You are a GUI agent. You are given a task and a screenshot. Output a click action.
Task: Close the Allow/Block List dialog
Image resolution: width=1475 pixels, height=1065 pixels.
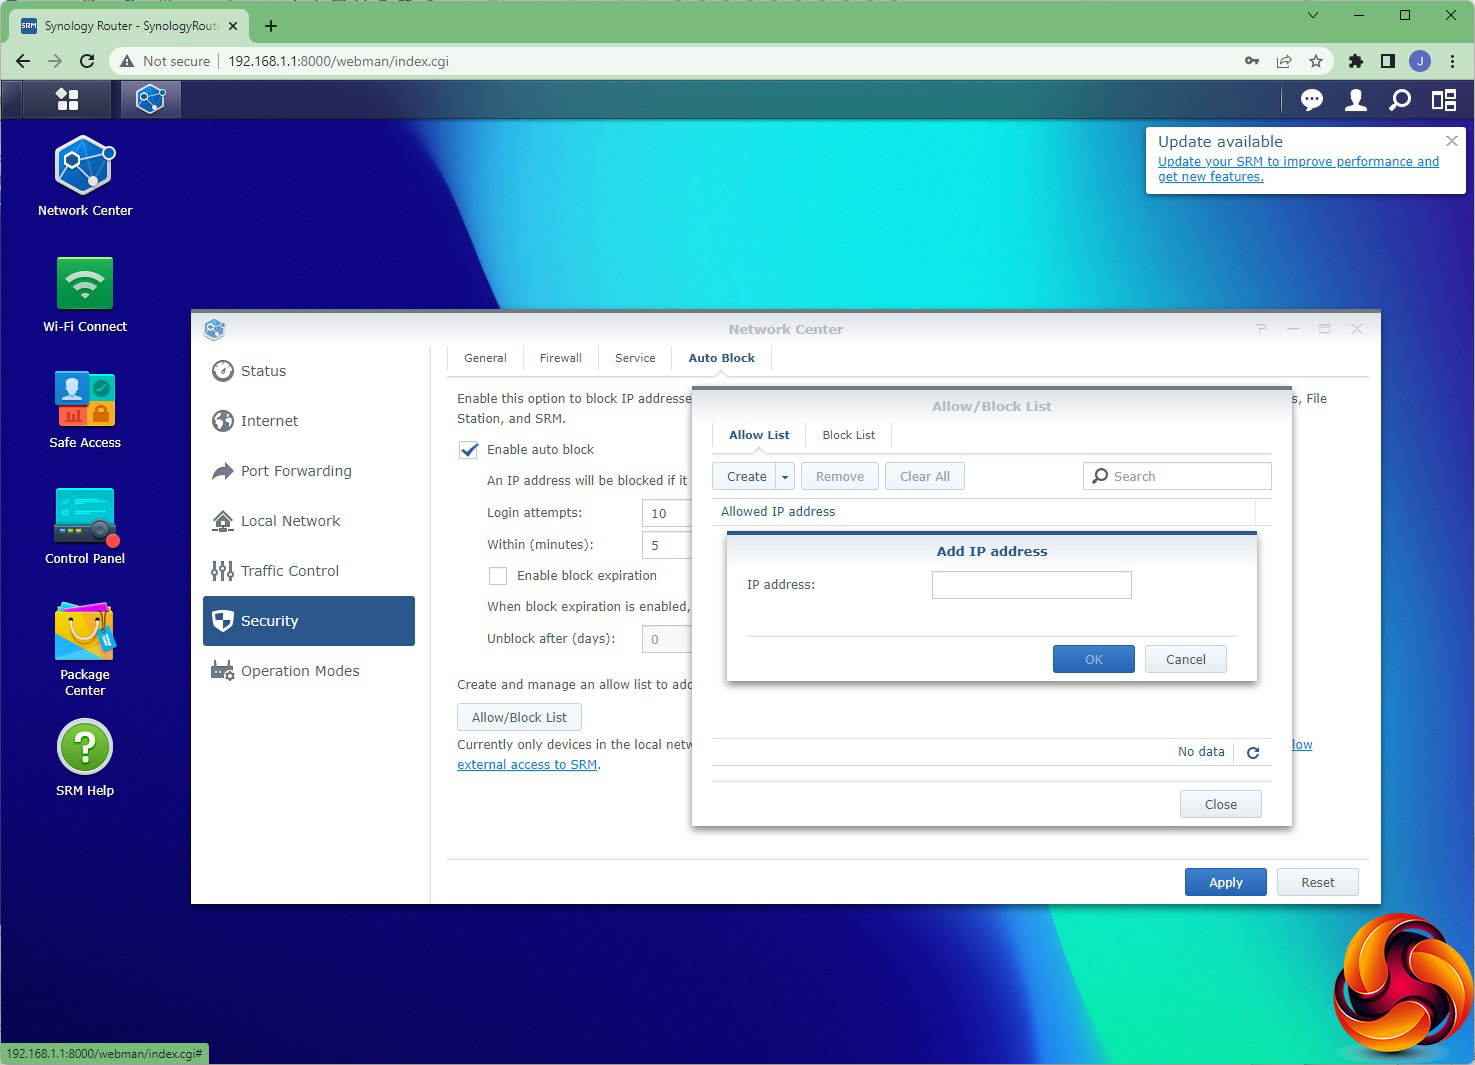click(1220, 804)
